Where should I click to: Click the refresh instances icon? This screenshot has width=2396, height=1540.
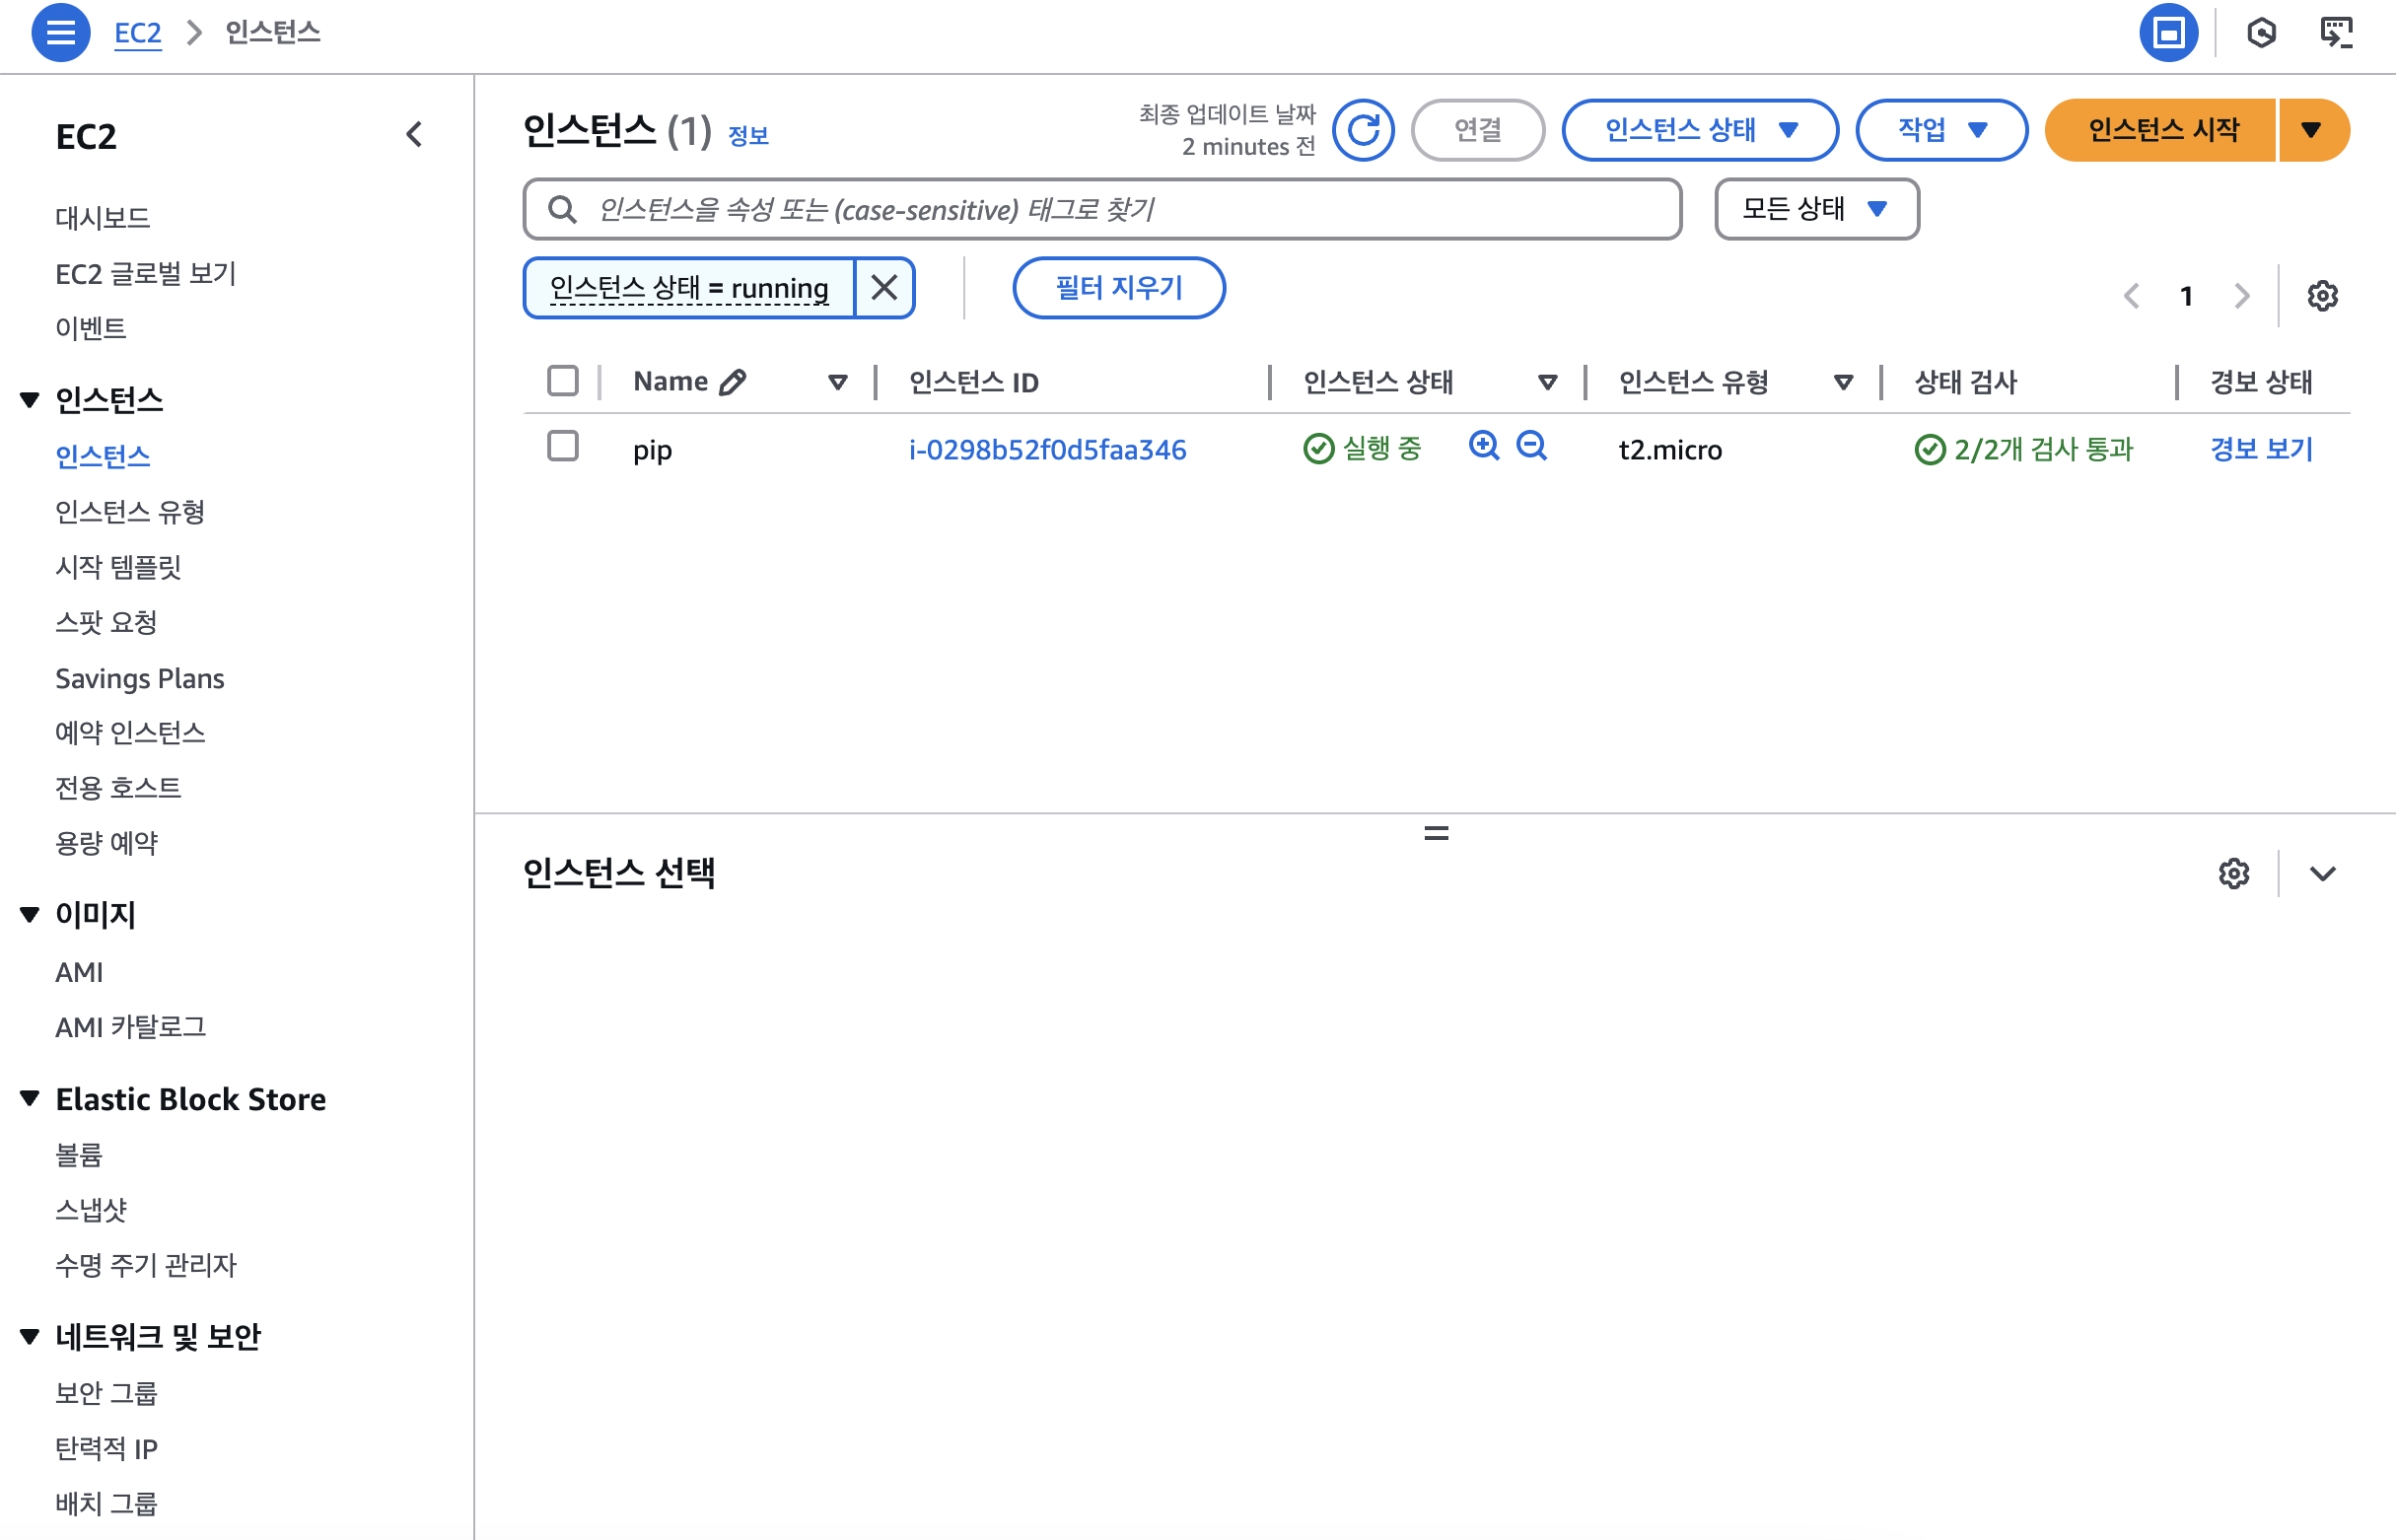click(1363, 130)
